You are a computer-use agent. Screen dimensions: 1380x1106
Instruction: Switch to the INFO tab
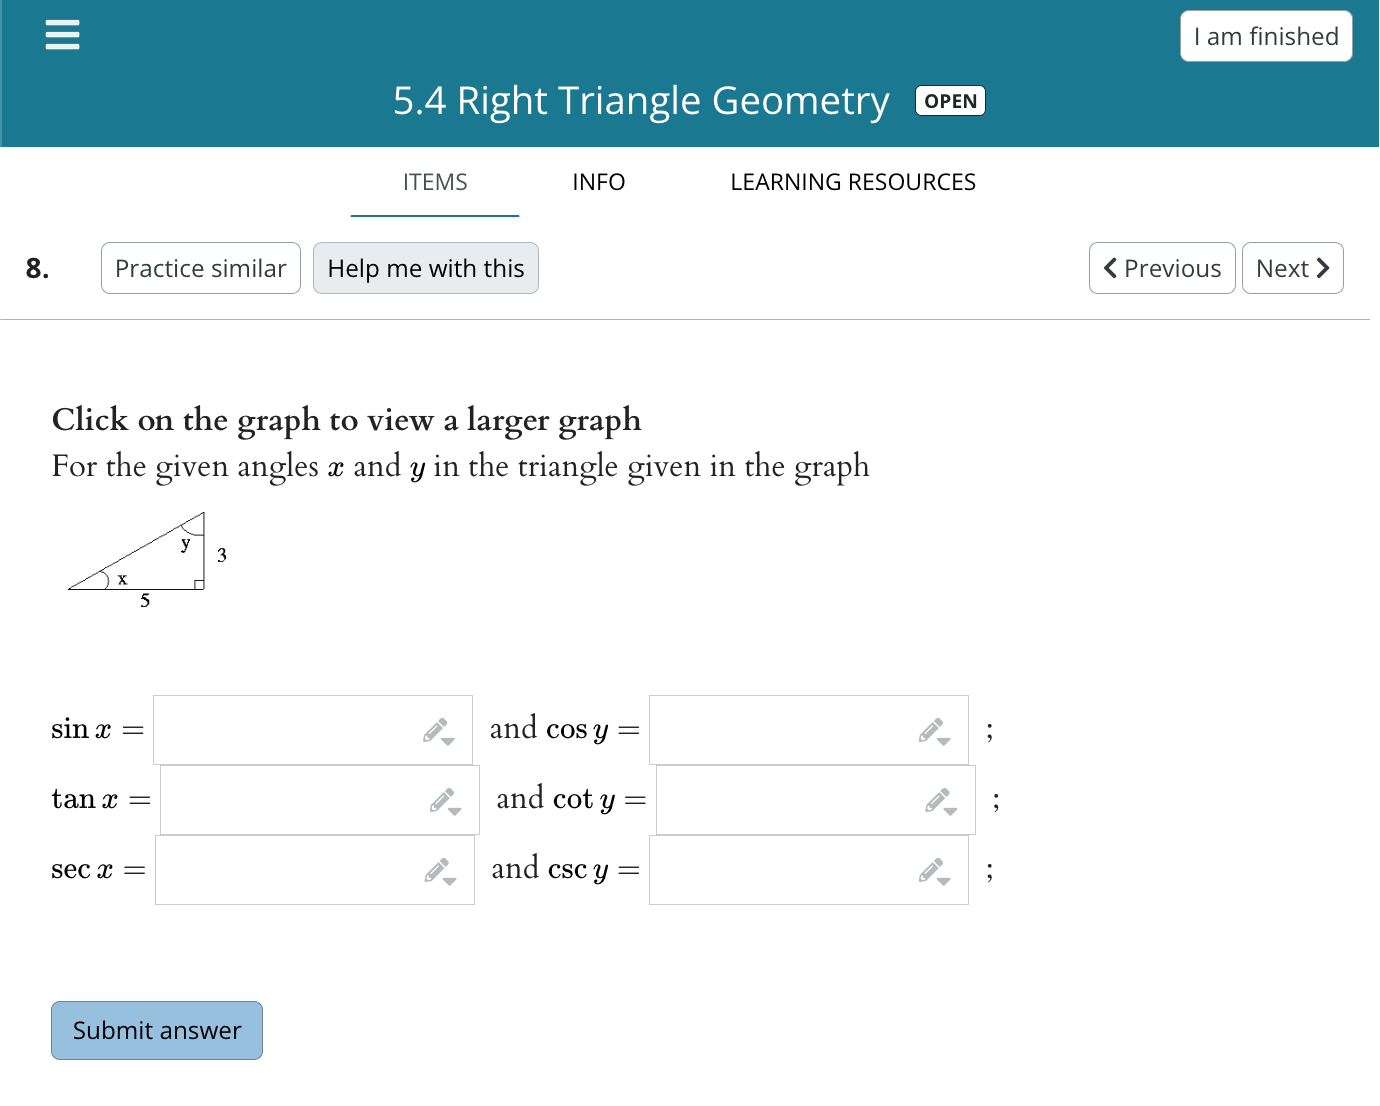(598, 182)
